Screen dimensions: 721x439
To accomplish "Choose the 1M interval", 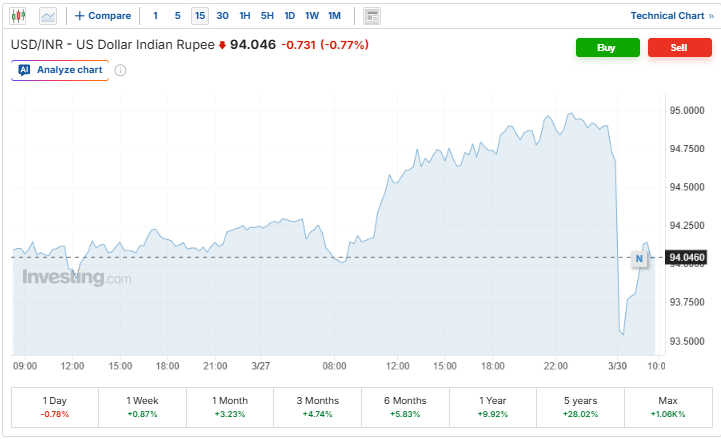I will 334,16.
